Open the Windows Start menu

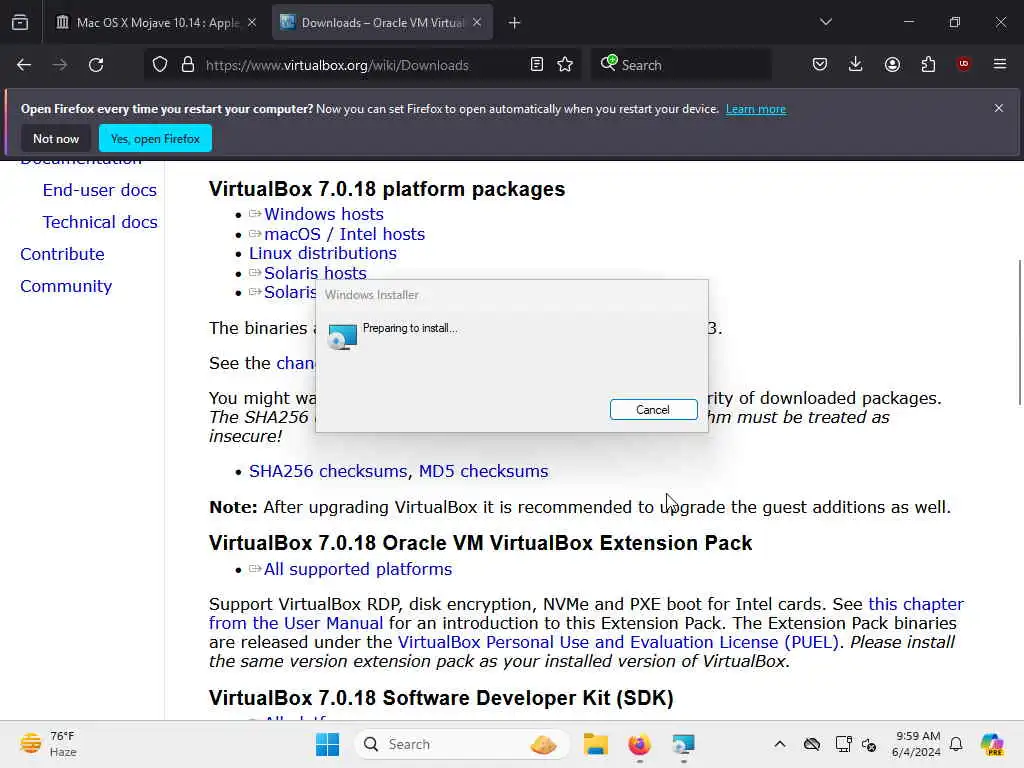pos(327,744)
